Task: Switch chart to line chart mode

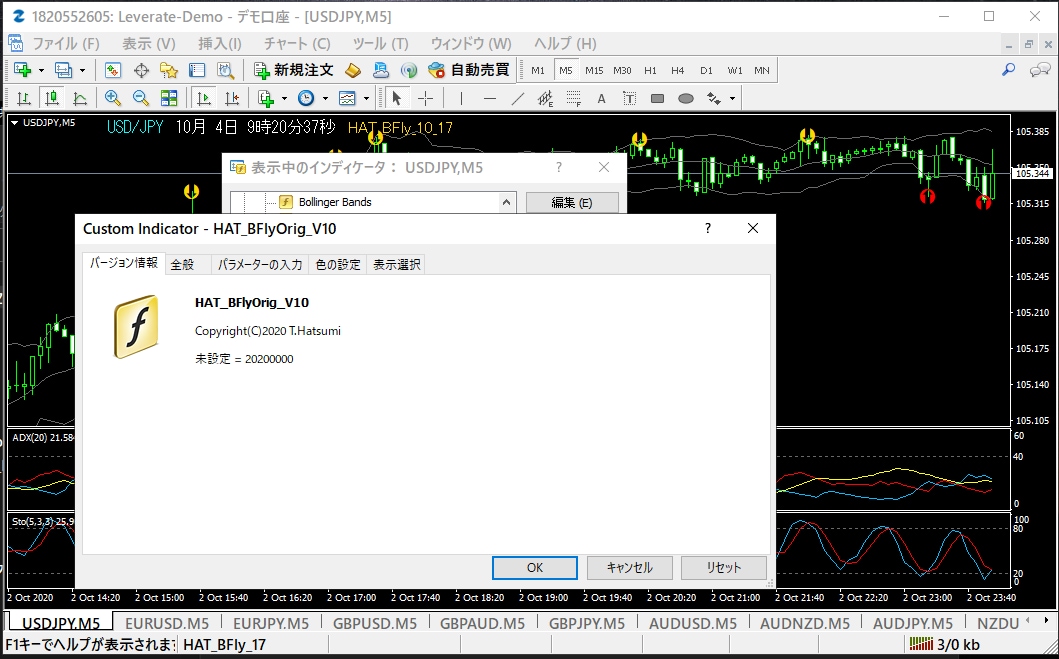Action: click(80, 99)
